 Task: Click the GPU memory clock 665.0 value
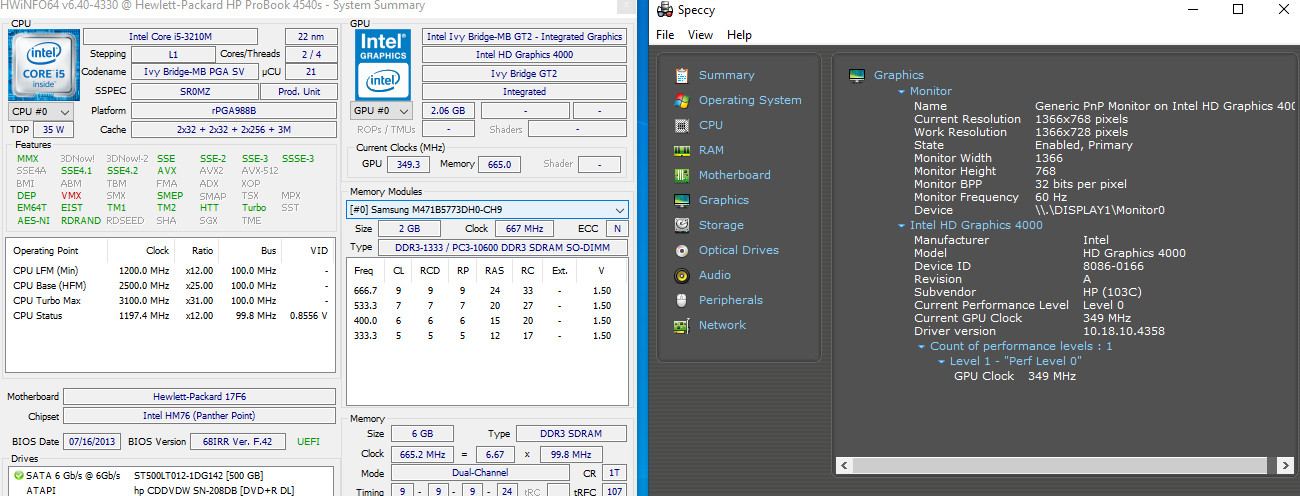point(499,164)
